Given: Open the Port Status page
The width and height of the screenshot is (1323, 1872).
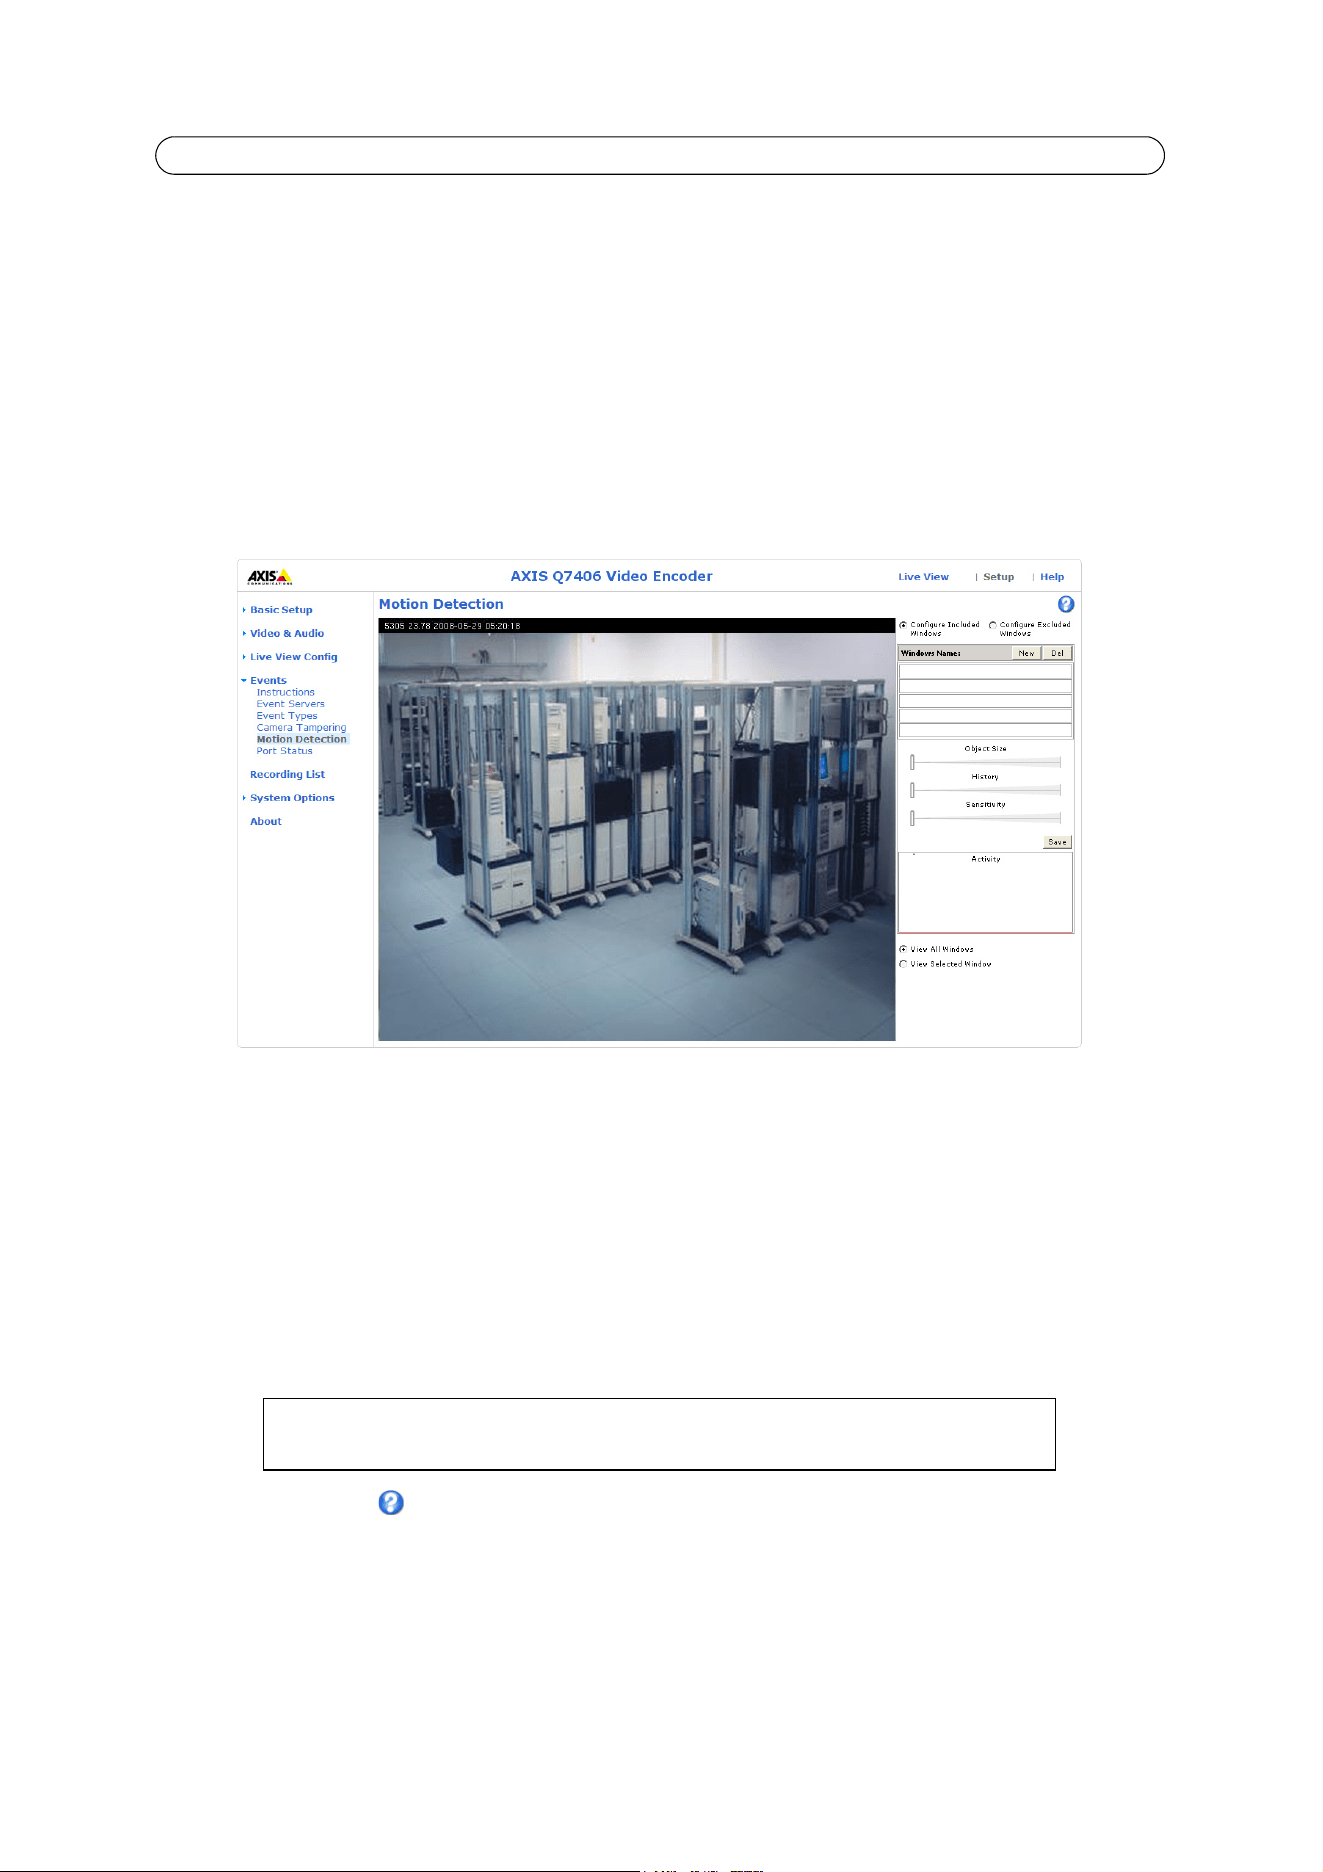Looking at the screenshot, I should tap(285, 751).
